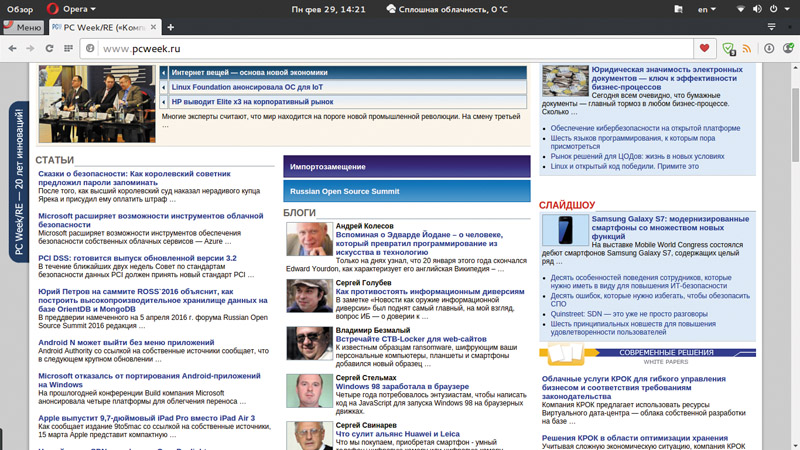
Task: Open the clock calendar Пн фев 29
Action: tap(328, 9)
